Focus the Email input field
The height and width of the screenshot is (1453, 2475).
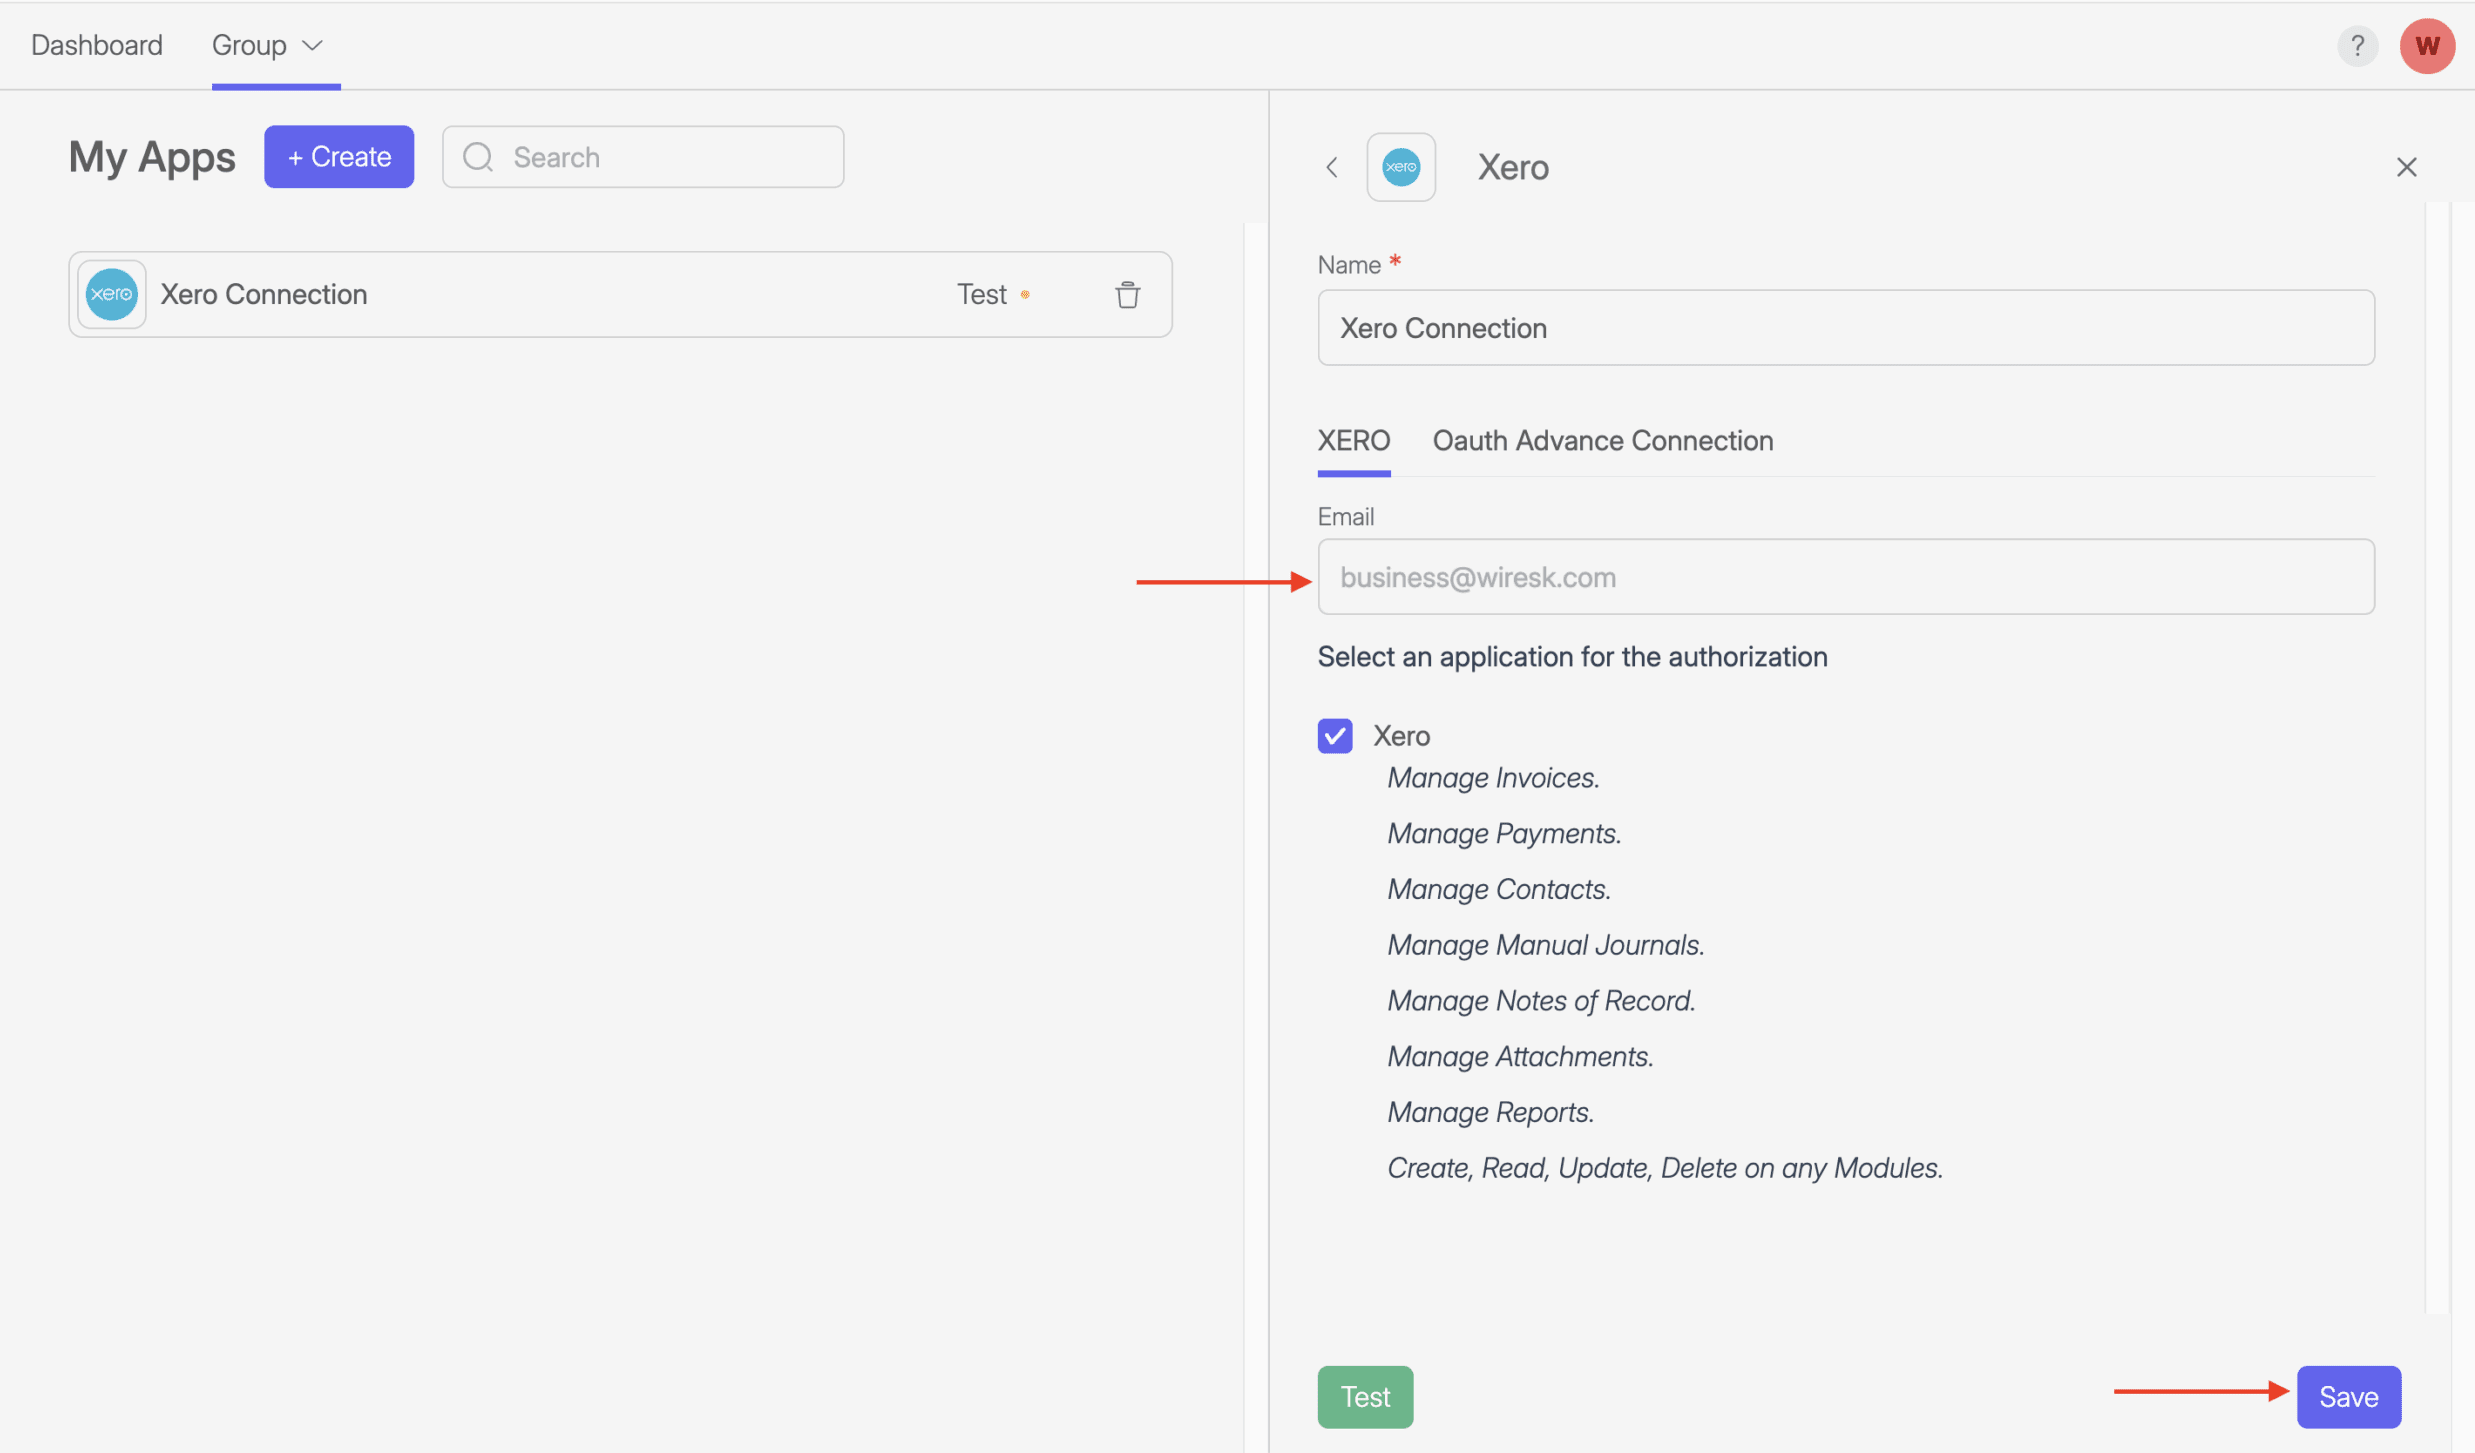(1845, 577)
